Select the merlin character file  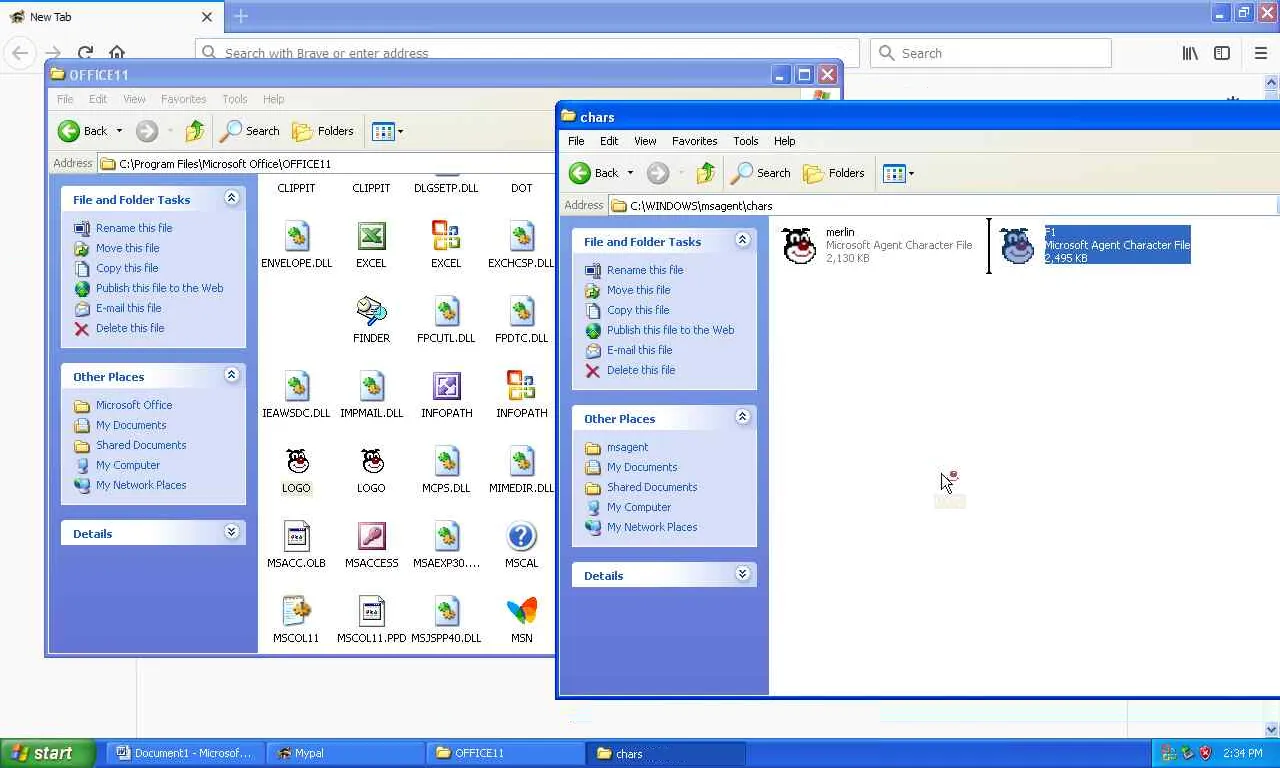(x=875, y=245)
